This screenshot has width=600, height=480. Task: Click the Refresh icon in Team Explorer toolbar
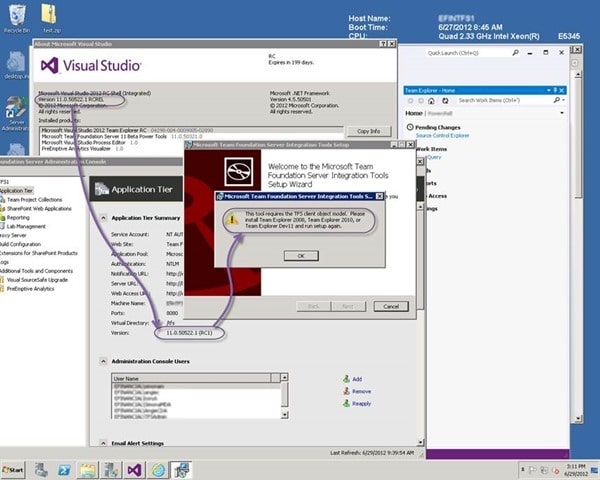pyautogui.click(x=445, y=101)
